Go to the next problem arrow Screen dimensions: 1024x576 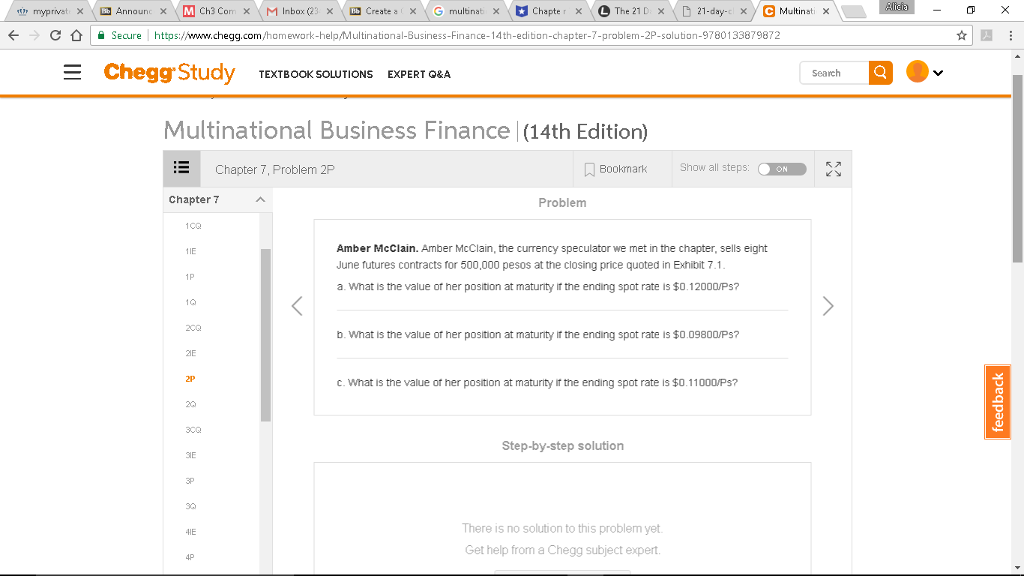click(x=828, y=305)
